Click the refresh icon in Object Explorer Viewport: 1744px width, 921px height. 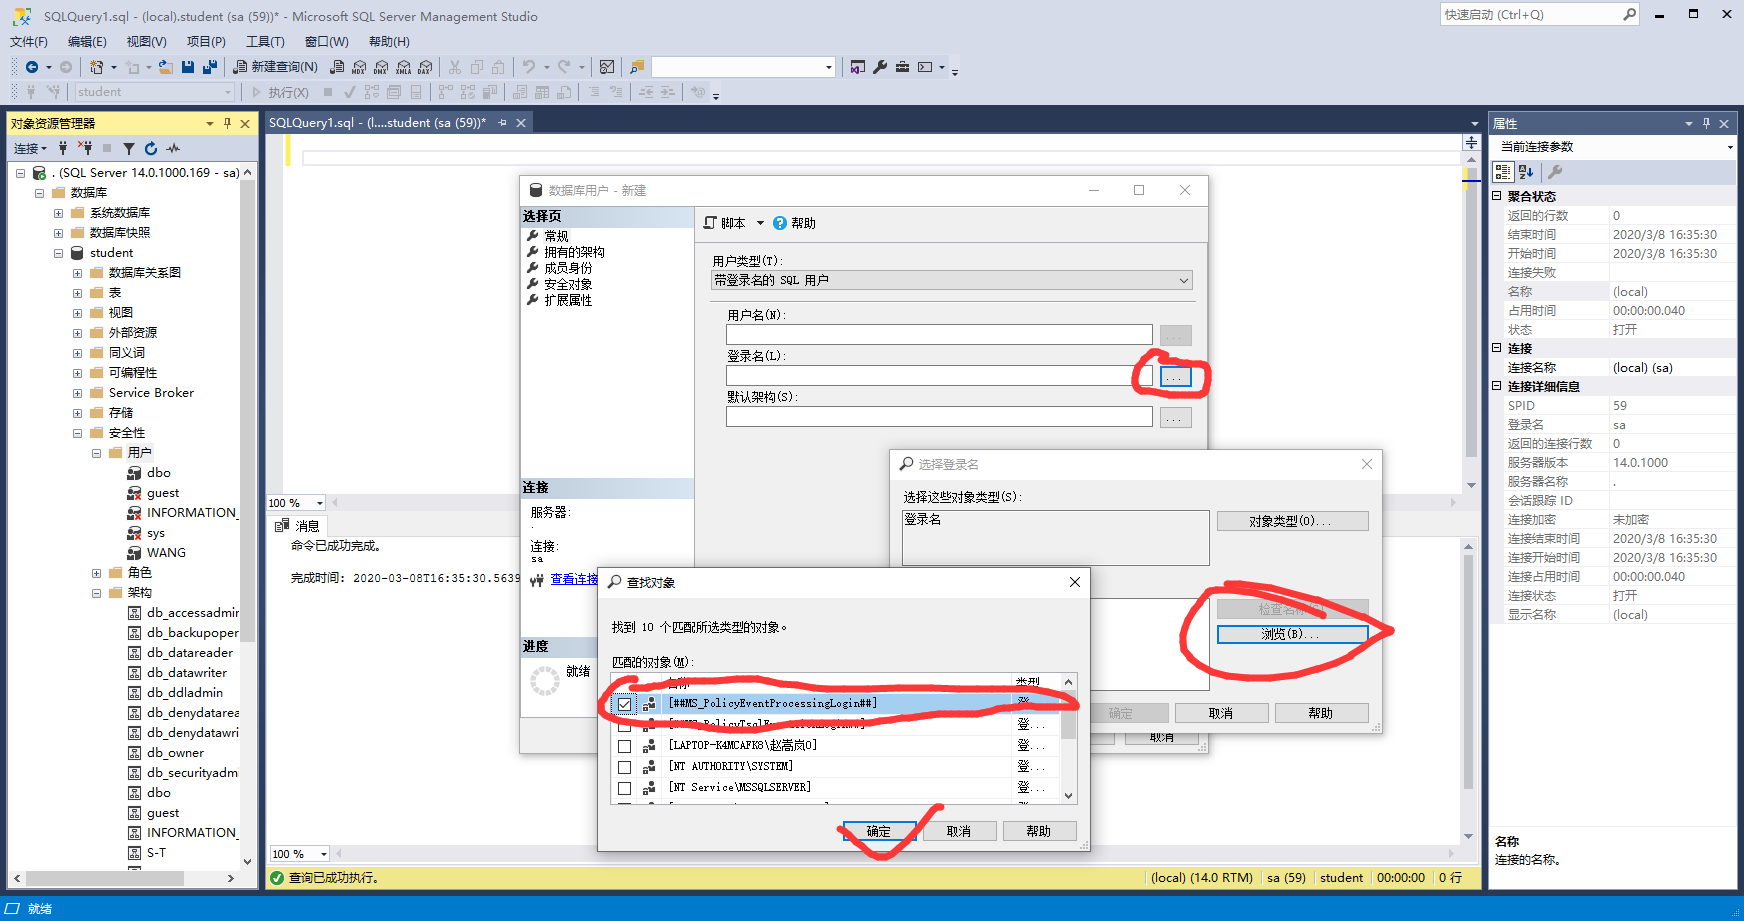[x=151, y=148]
